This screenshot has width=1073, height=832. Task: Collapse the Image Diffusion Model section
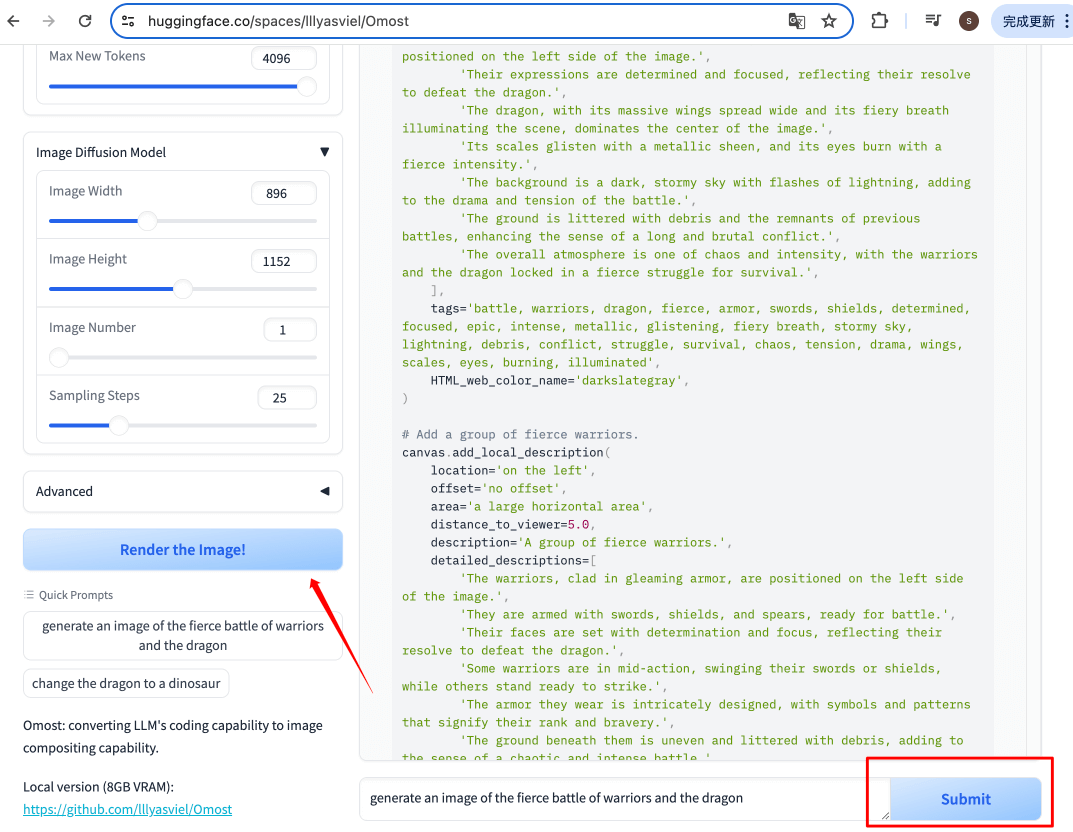(324, 152)
